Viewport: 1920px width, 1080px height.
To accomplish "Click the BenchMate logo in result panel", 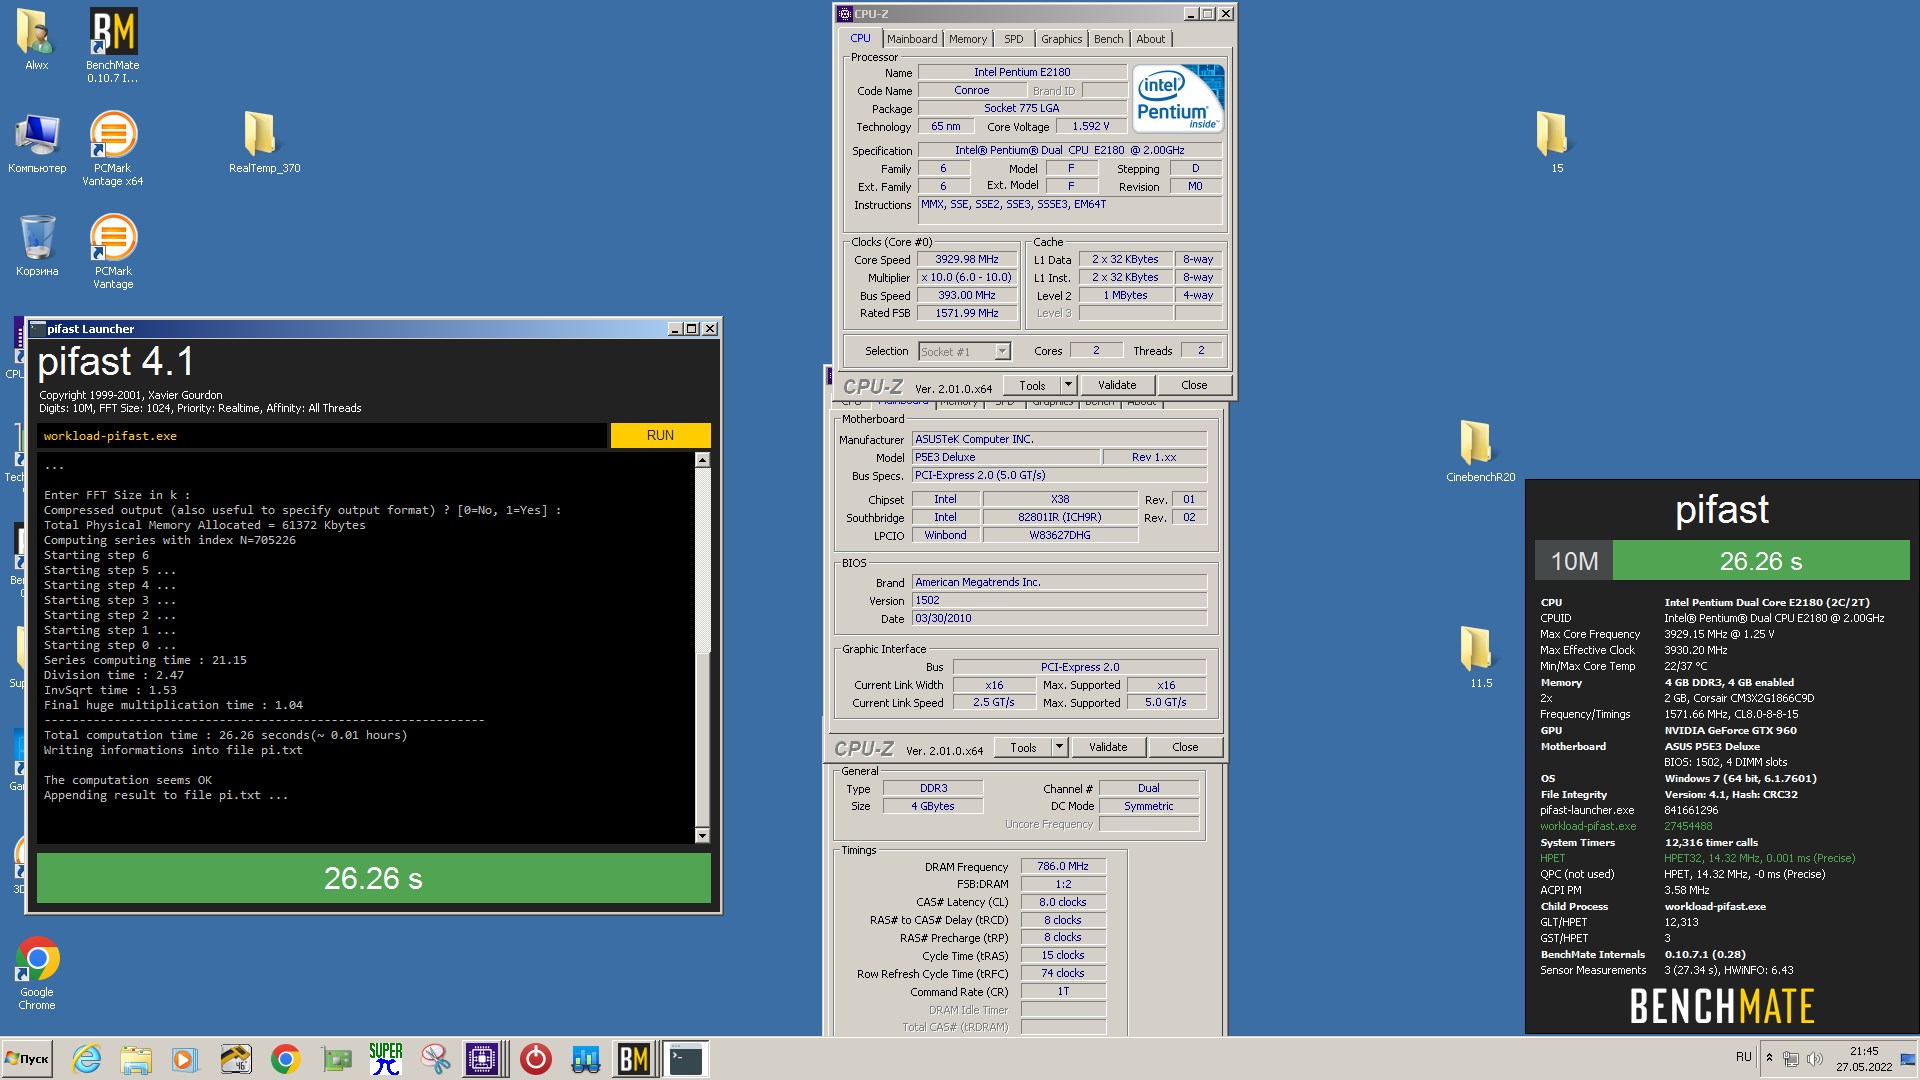I will click(1721, 1006).
